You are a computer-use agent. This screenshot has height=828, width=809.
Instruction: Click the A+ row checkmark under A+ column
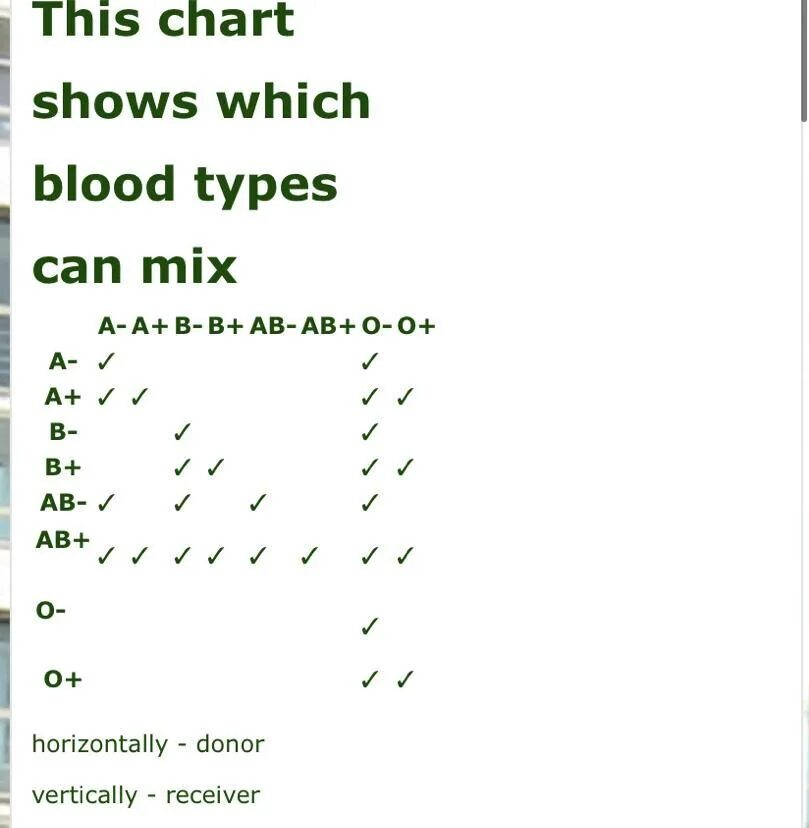[x=140, y=397]
